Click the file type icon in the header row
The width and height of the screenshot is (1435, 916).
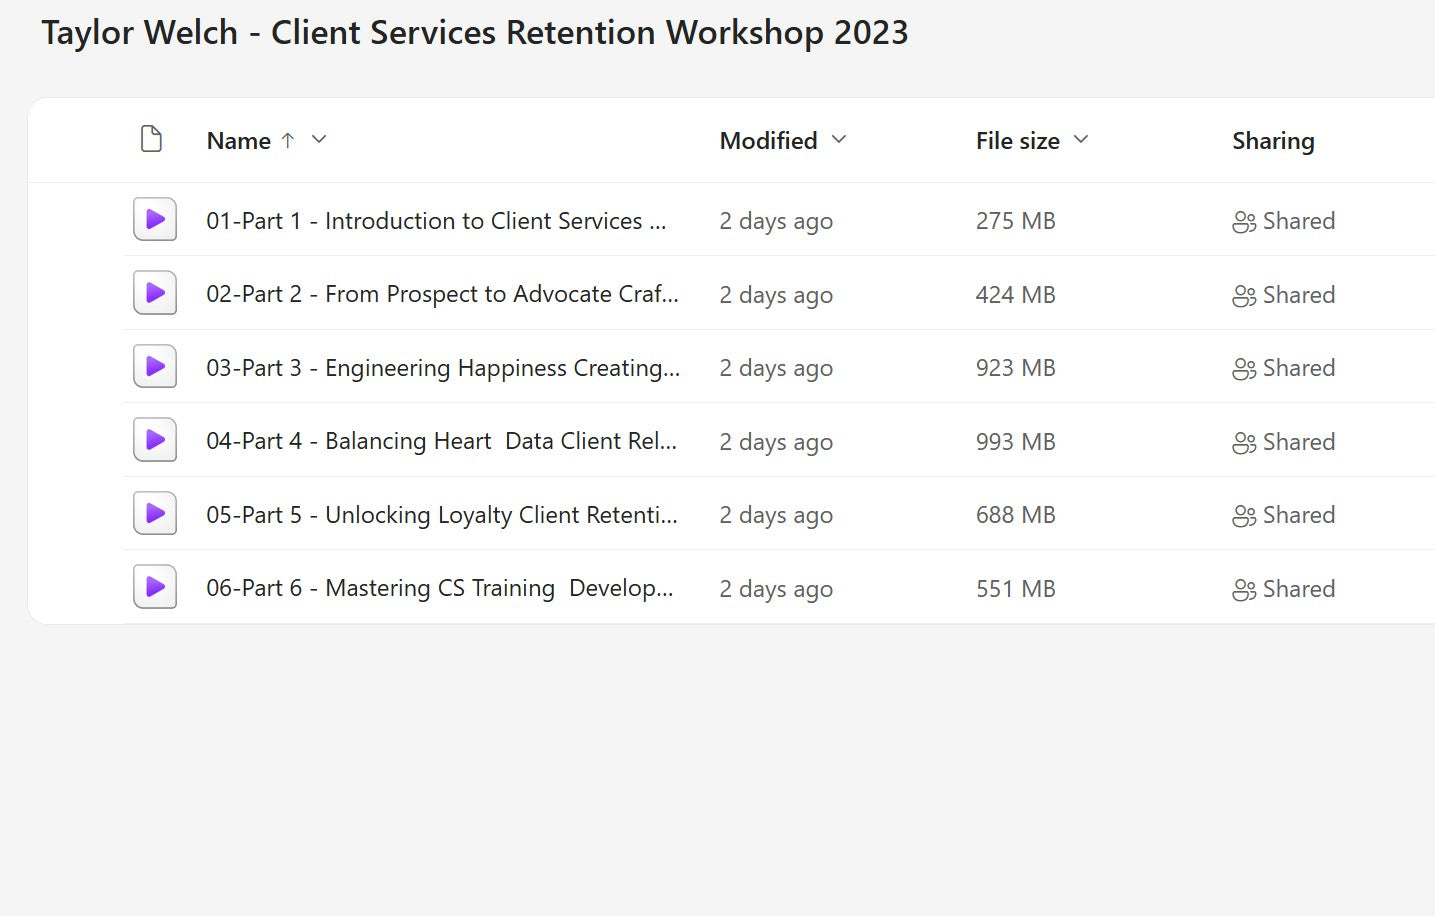tap(151, 139)
